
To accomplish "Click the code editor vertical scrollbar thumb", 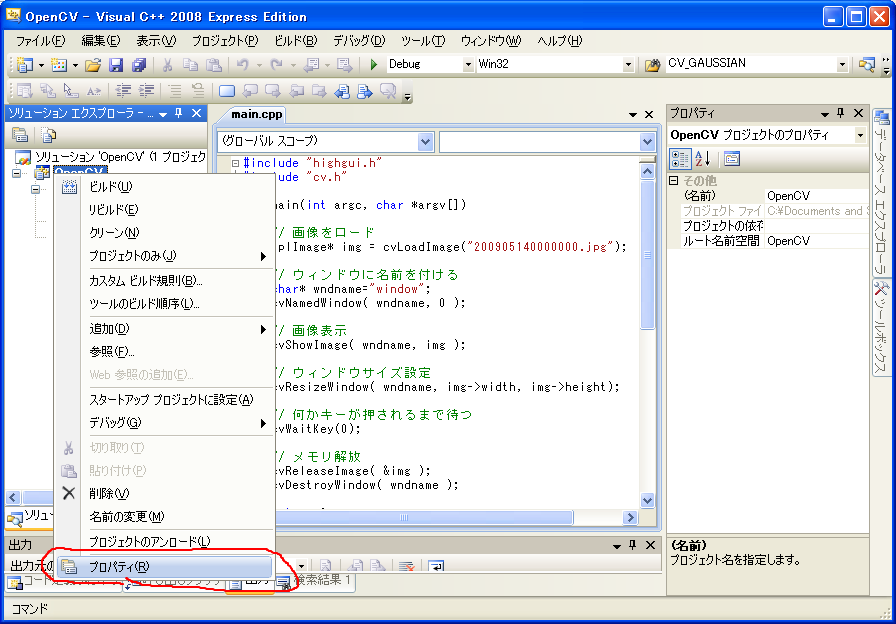I will 647,254.
